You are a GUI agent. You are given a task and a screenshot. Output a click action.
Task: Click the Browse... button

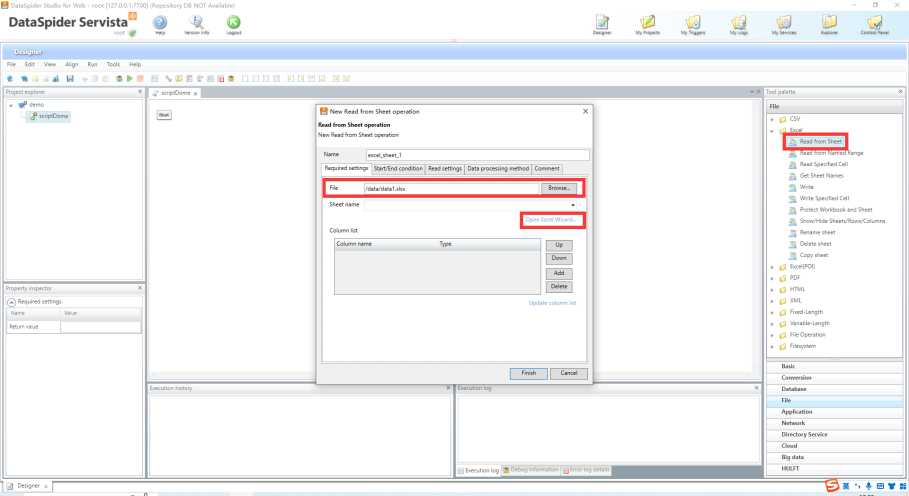point(559,188)
